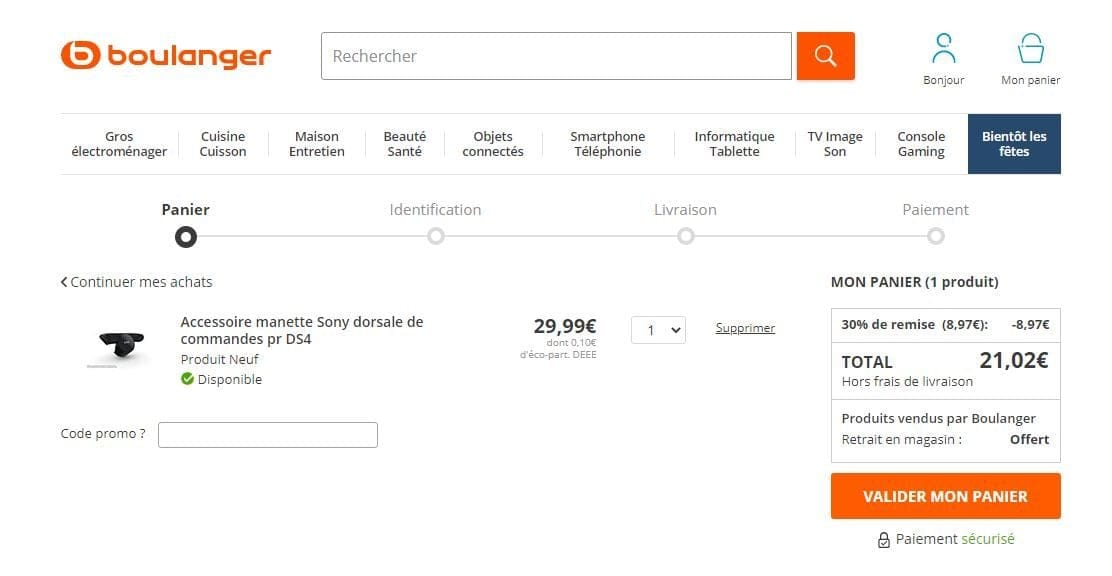Select the Paiement step marker
This screenshot has height=576, width=1112.
pos(936,236)
